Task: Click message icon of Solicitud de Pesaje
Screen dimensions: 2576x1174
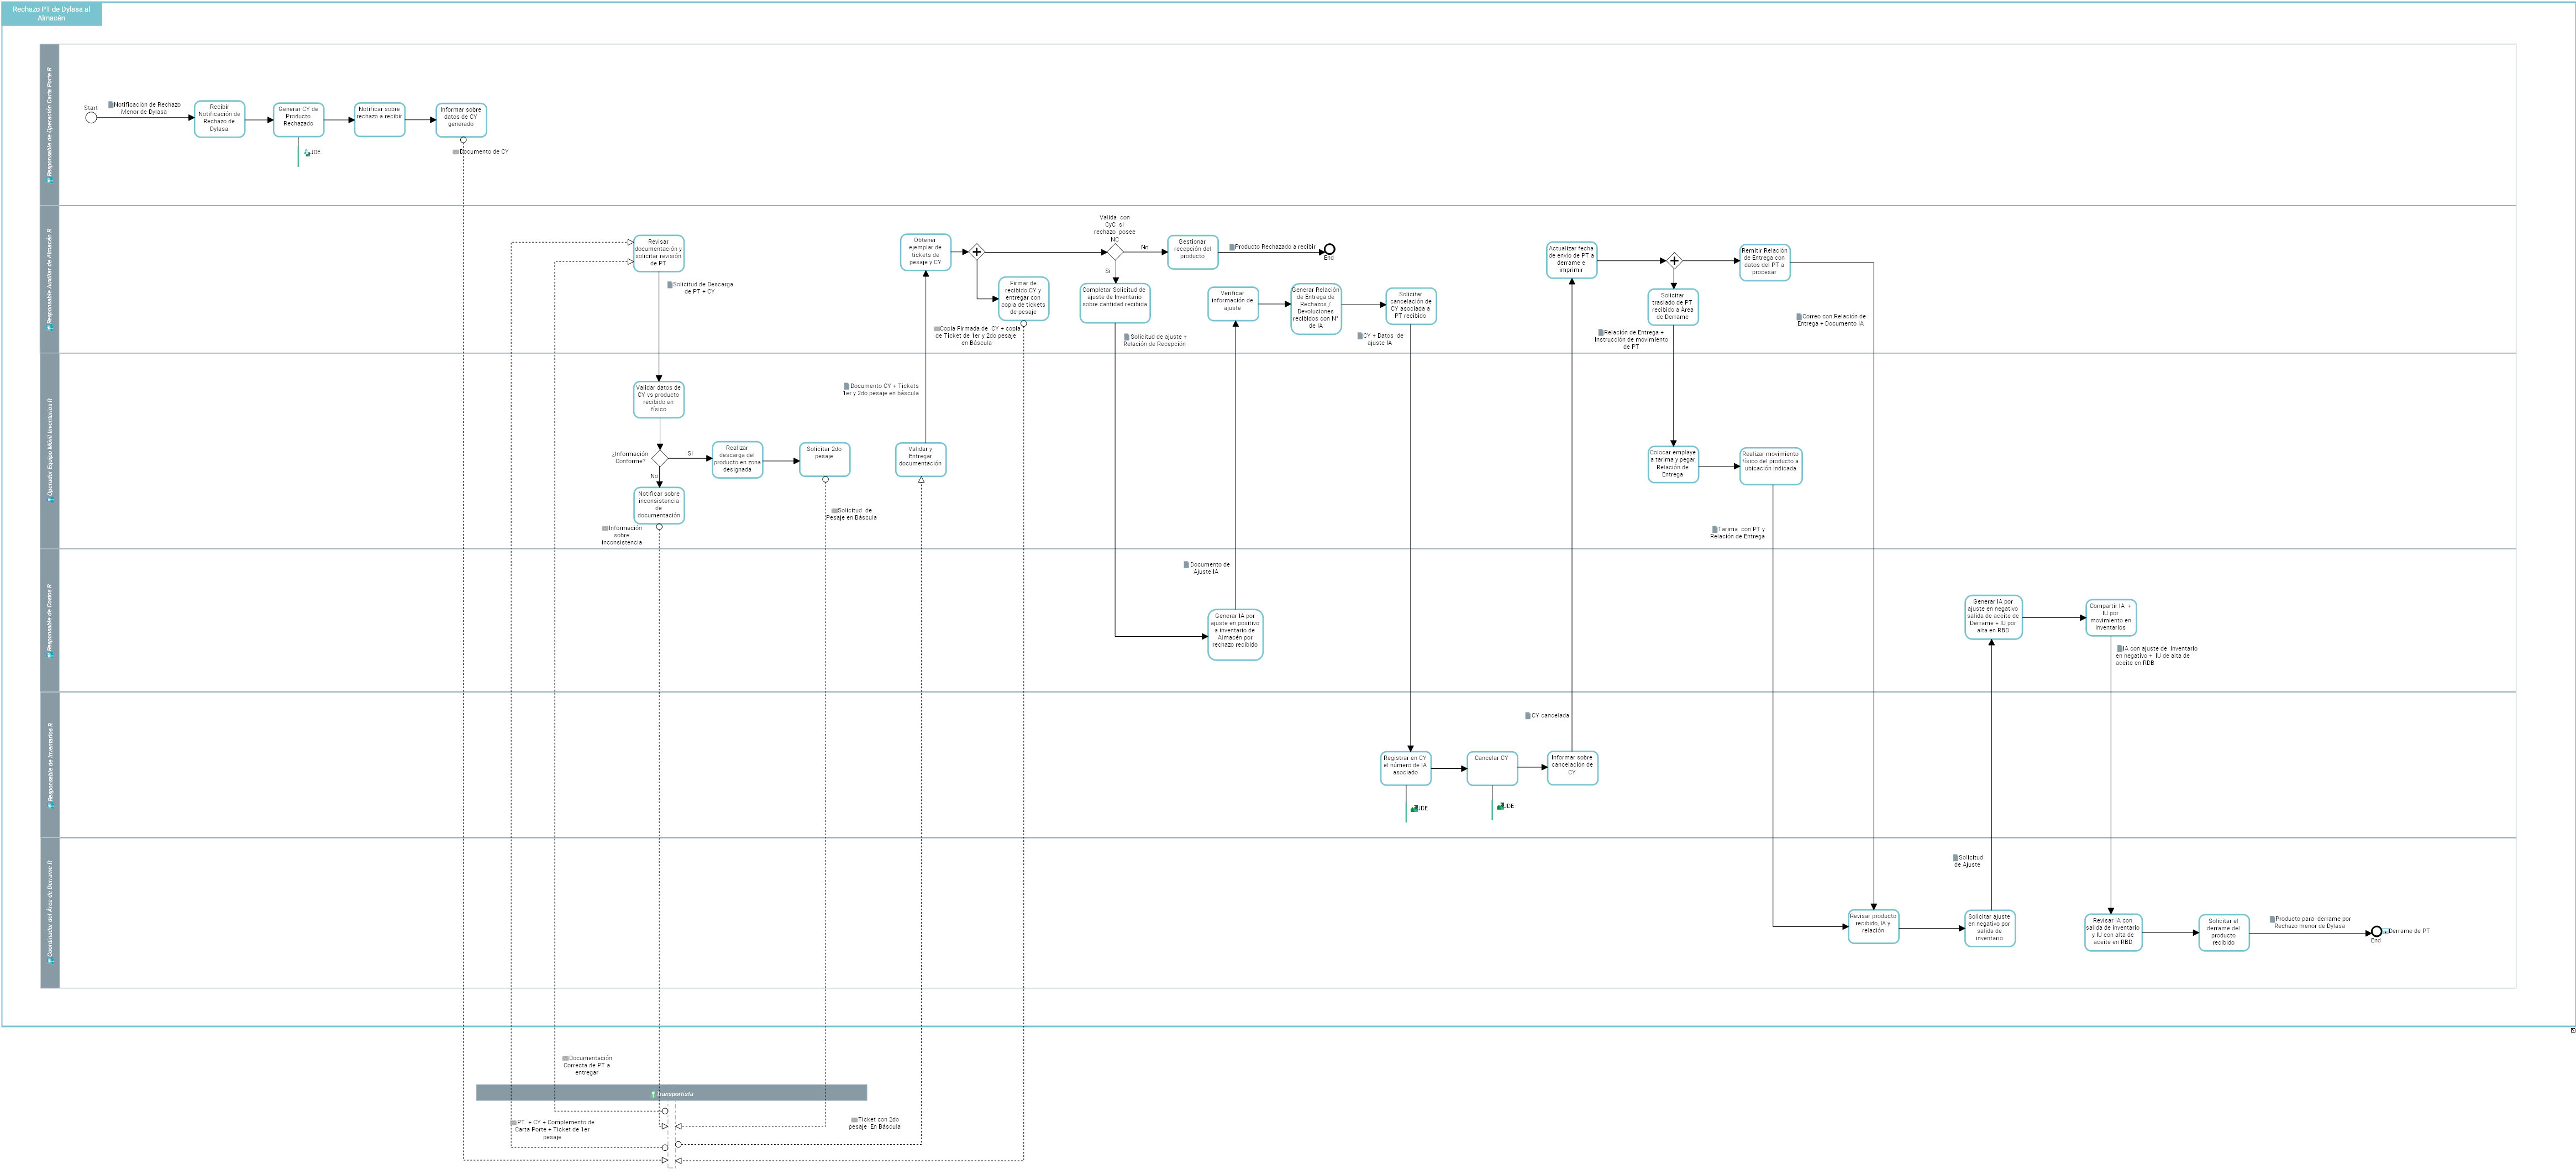Action: point(835,511)
